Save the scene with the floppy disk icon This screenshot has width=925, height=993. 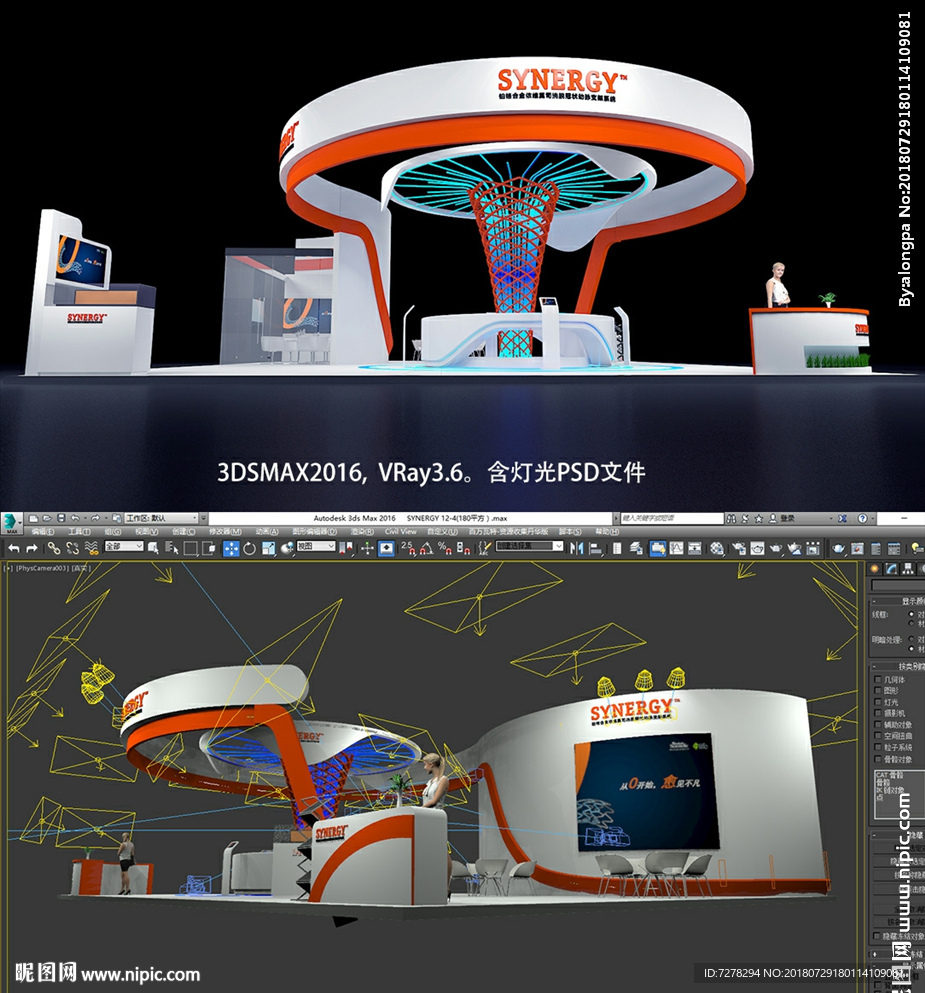(x=61, y=518)
